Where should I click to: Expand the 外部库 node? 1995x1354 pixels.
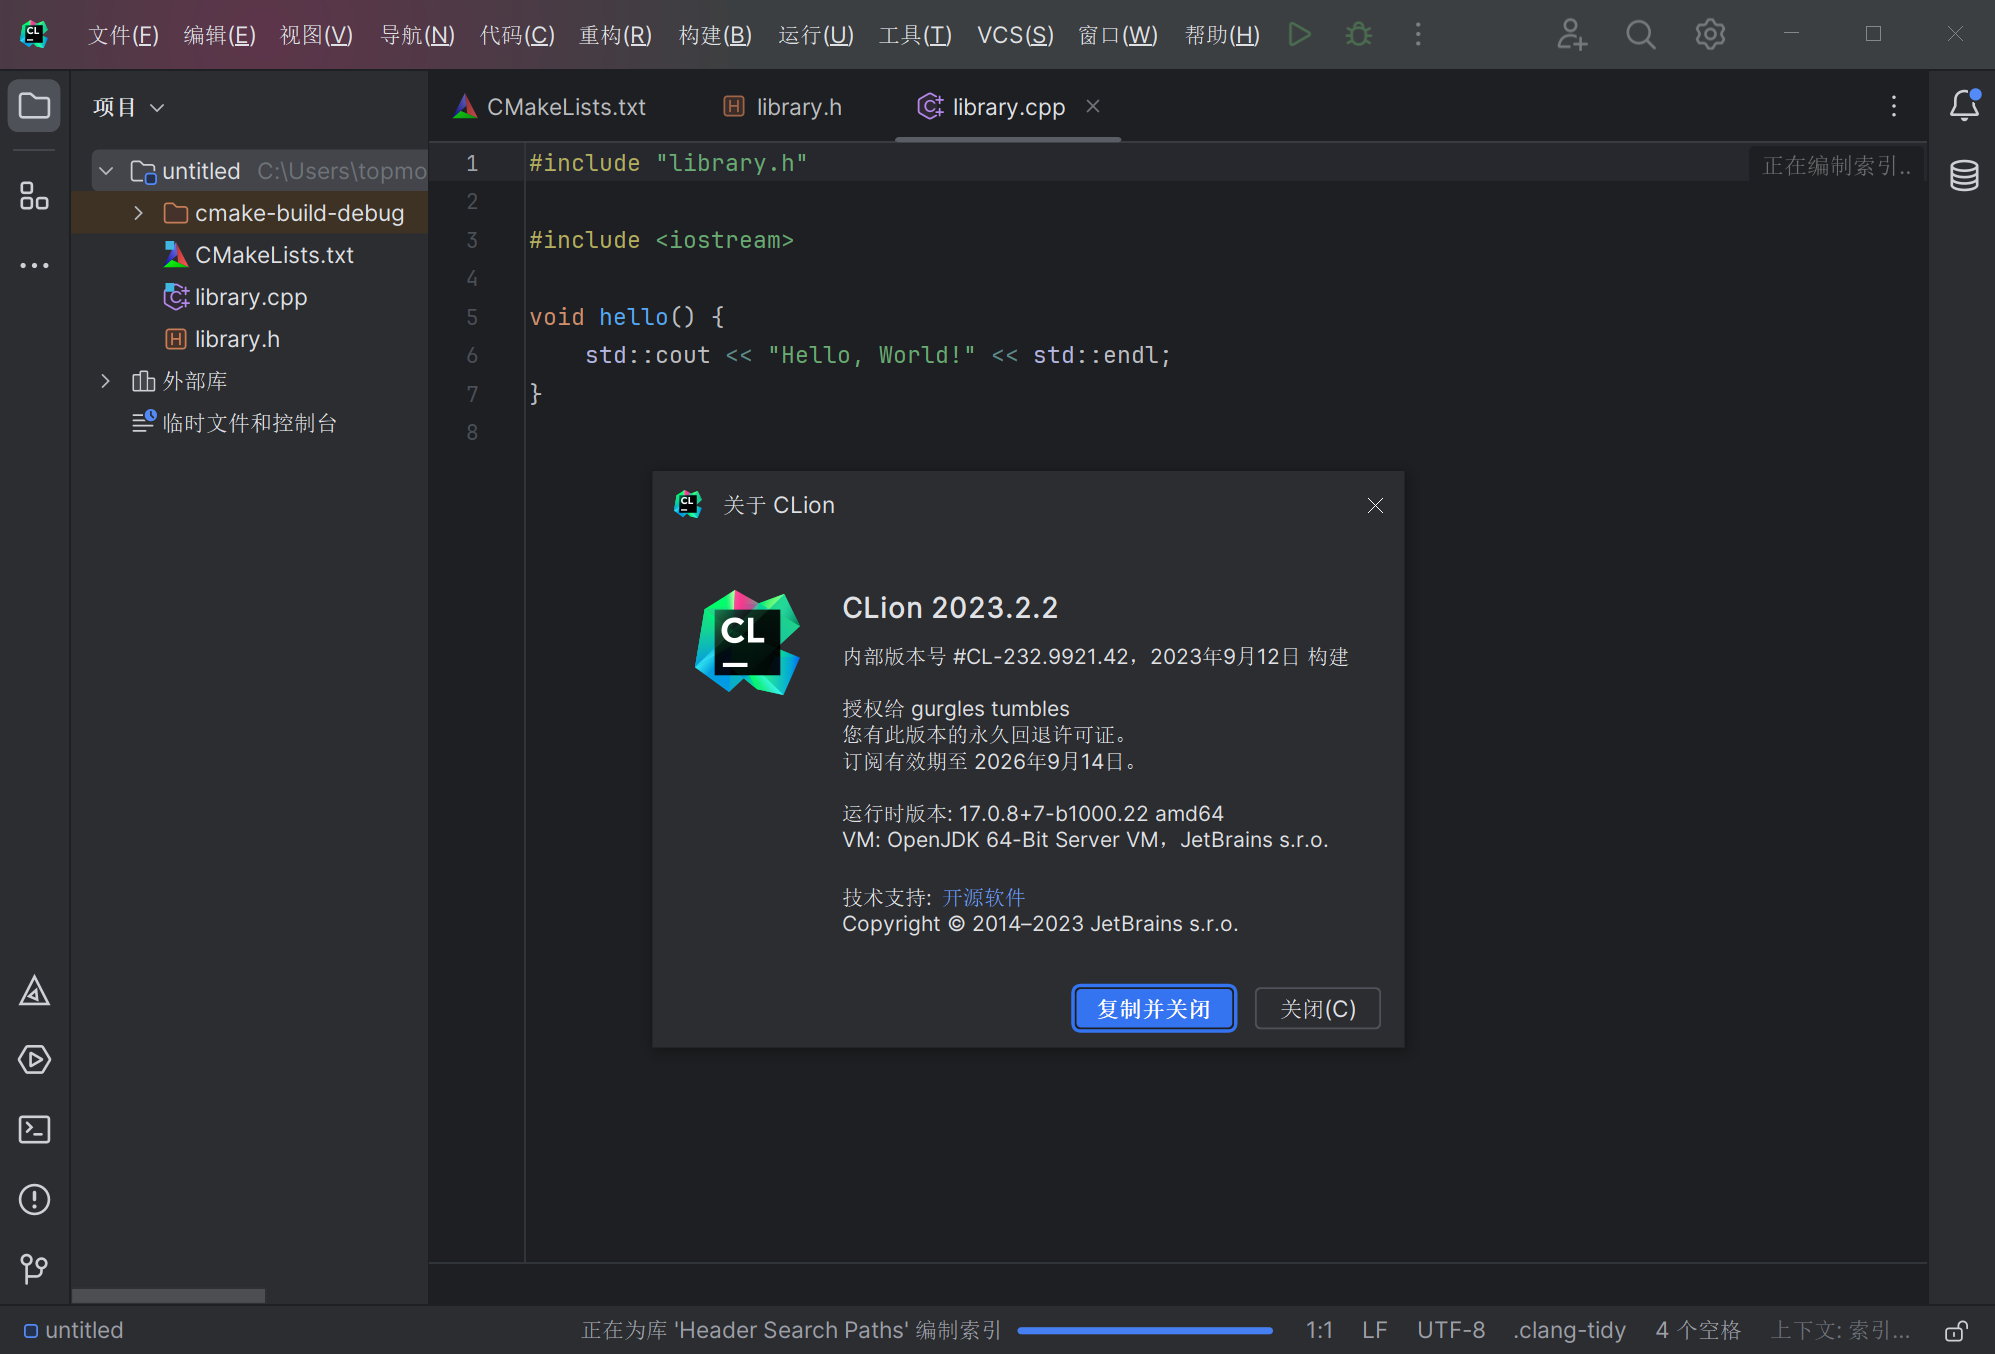(x=105, y=381)
